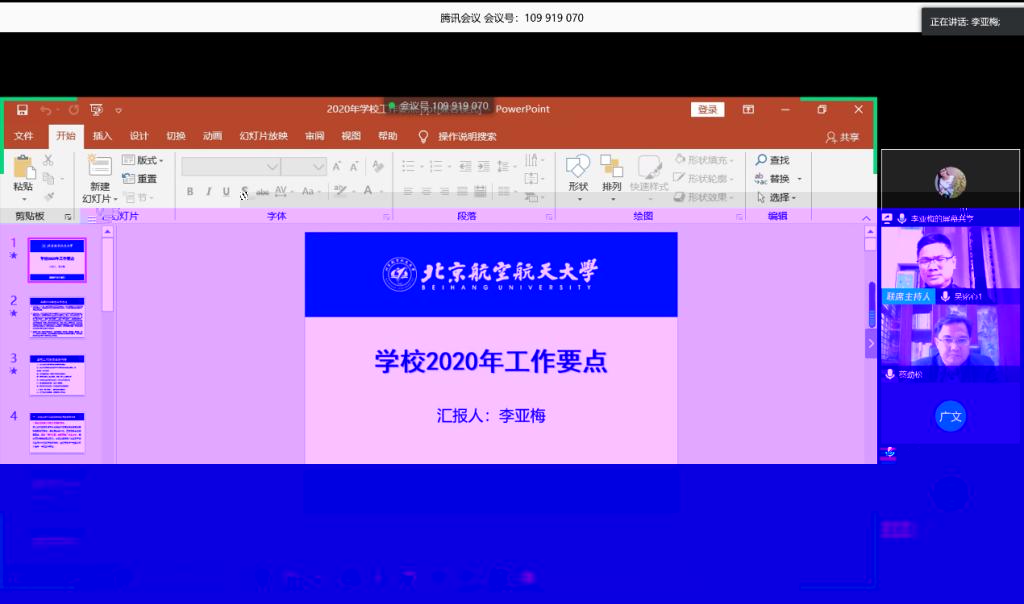Viewport: 1024px width, 604px height.
Task: Open the 文件 tab
Action: tap(24, 136)
